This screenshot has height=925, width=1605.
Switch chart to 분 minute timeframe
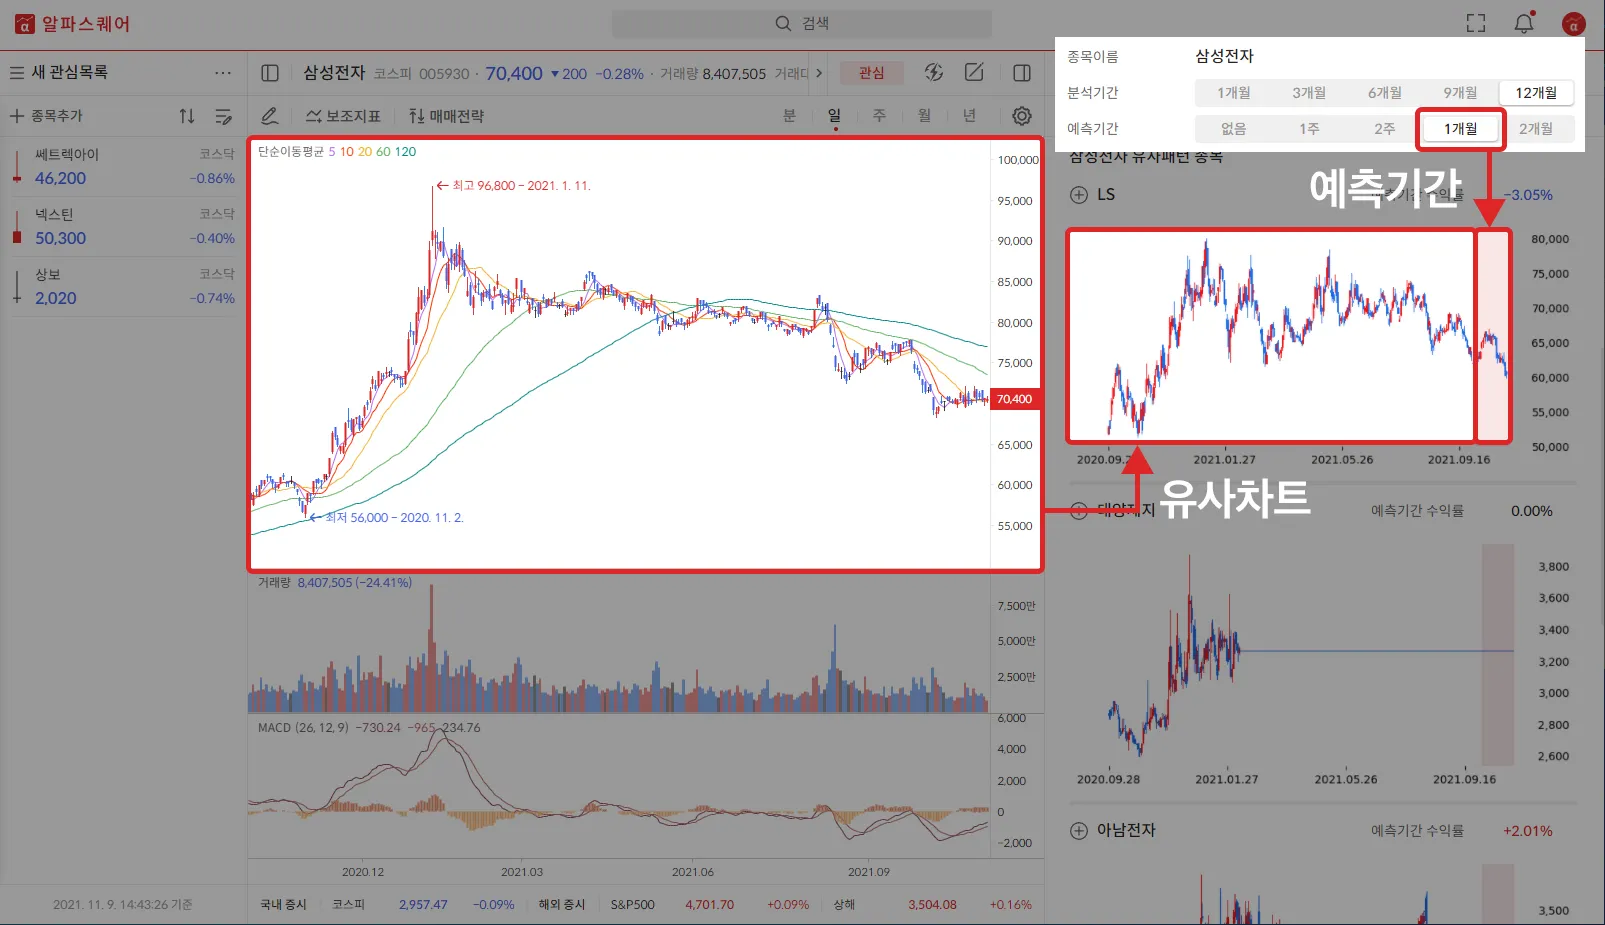[789, 116]
